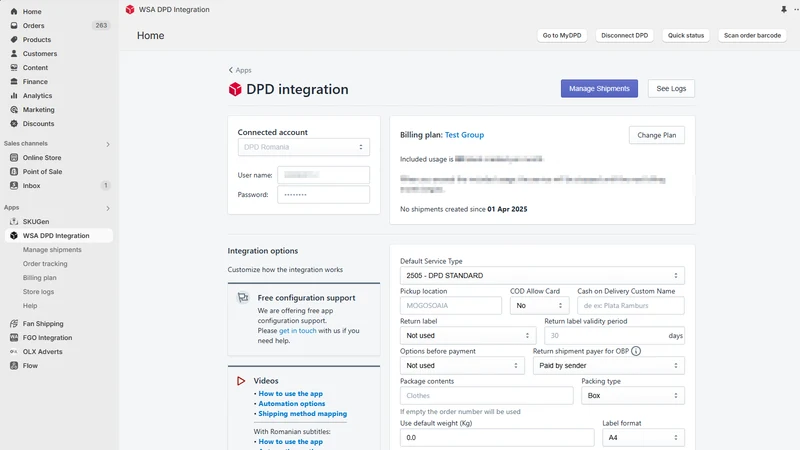Screen dimensions: 800x450
Task: Click the OLX Adverts app icon
Action: tap(14, 352)
